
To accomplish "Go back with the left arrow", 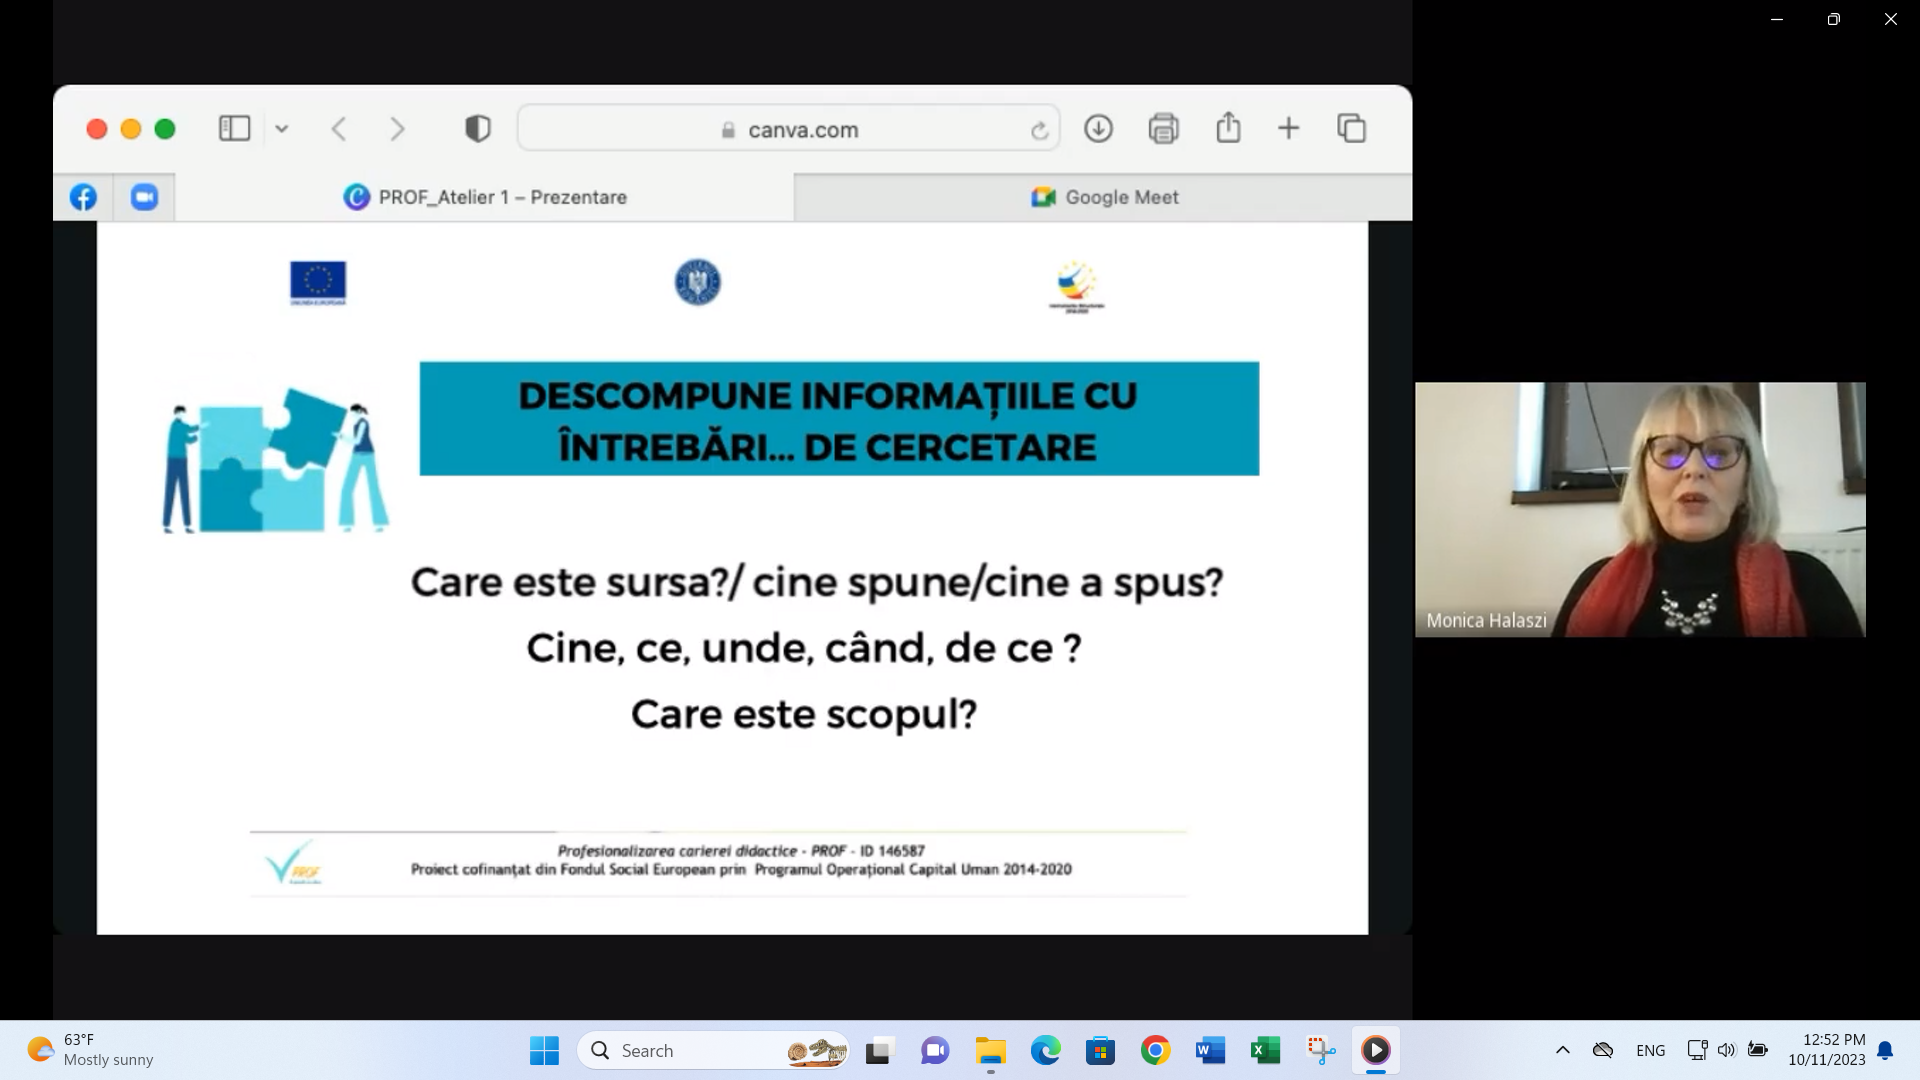I will pyautogui.click(x=339, y=129).
